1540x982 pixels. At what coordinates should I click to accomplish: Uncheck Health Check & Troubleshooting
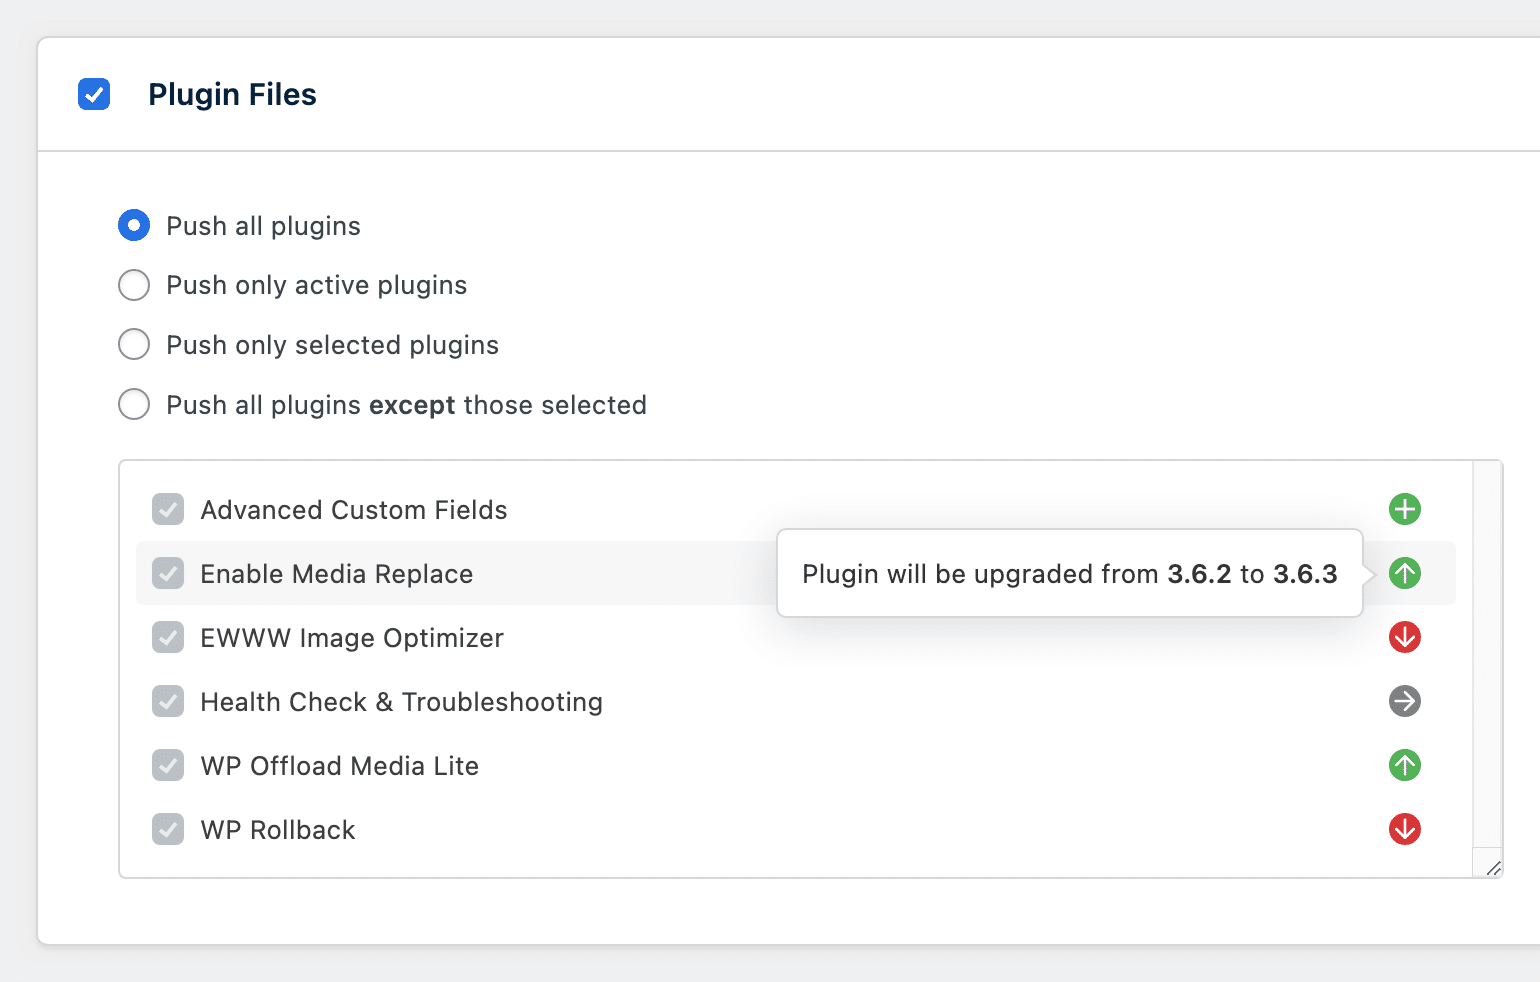tap(168, 701)
